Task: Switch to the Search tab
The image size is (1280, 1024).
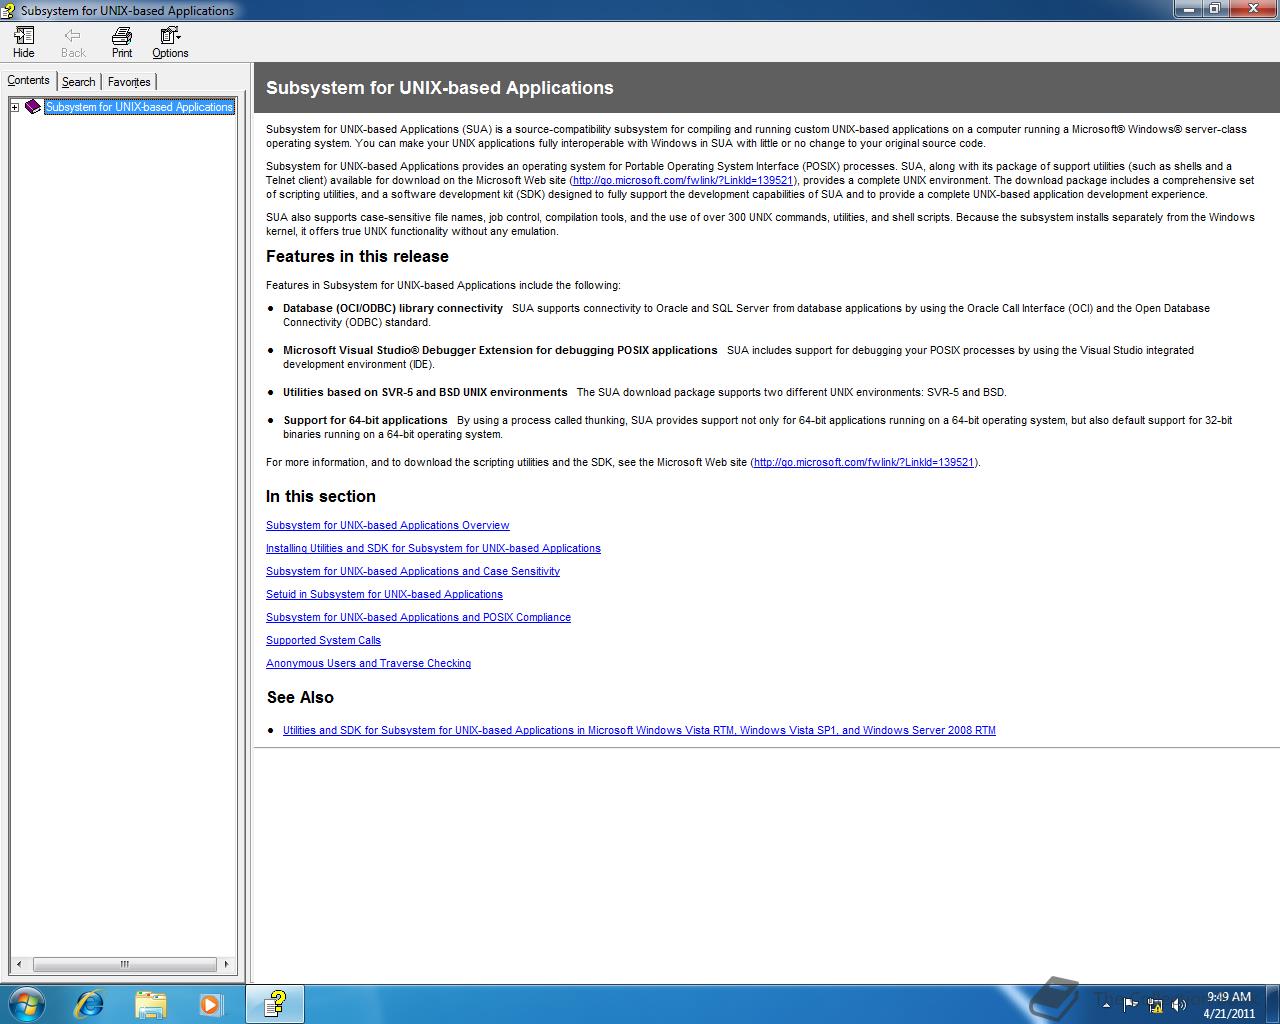Action: tap(78, 82)
